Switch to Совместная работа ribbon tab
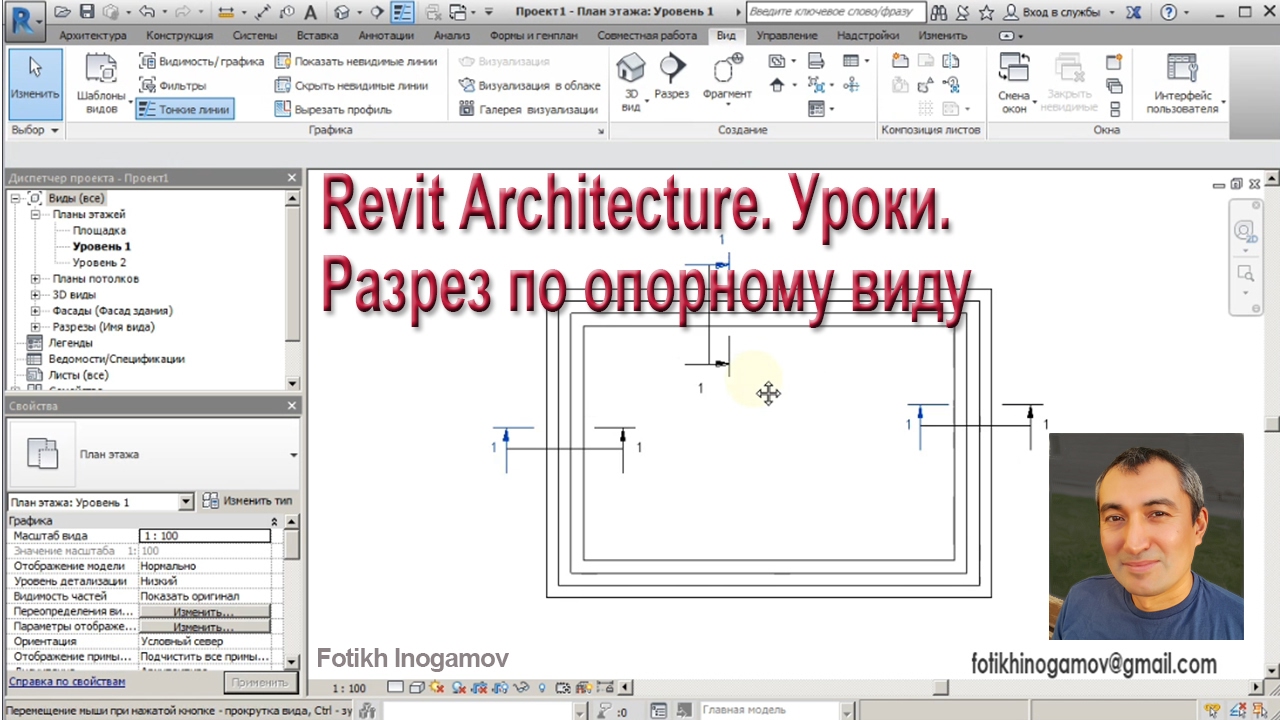Image resolution: width=1280 pixels, height=720 pixels. tap(647, 36)
